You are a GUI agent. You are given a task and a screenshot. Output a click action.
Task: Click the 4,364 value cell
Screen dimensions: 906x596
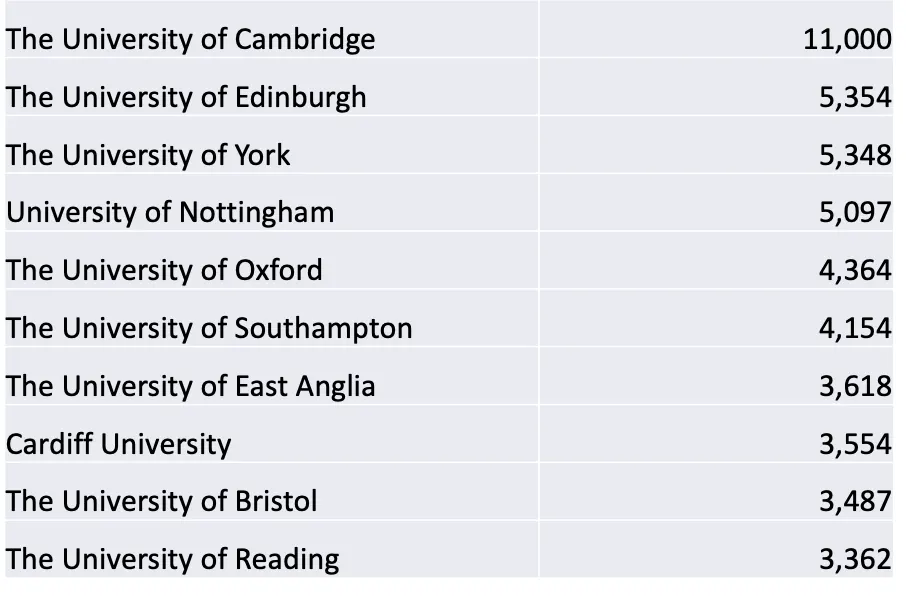[x=716, y=260]
